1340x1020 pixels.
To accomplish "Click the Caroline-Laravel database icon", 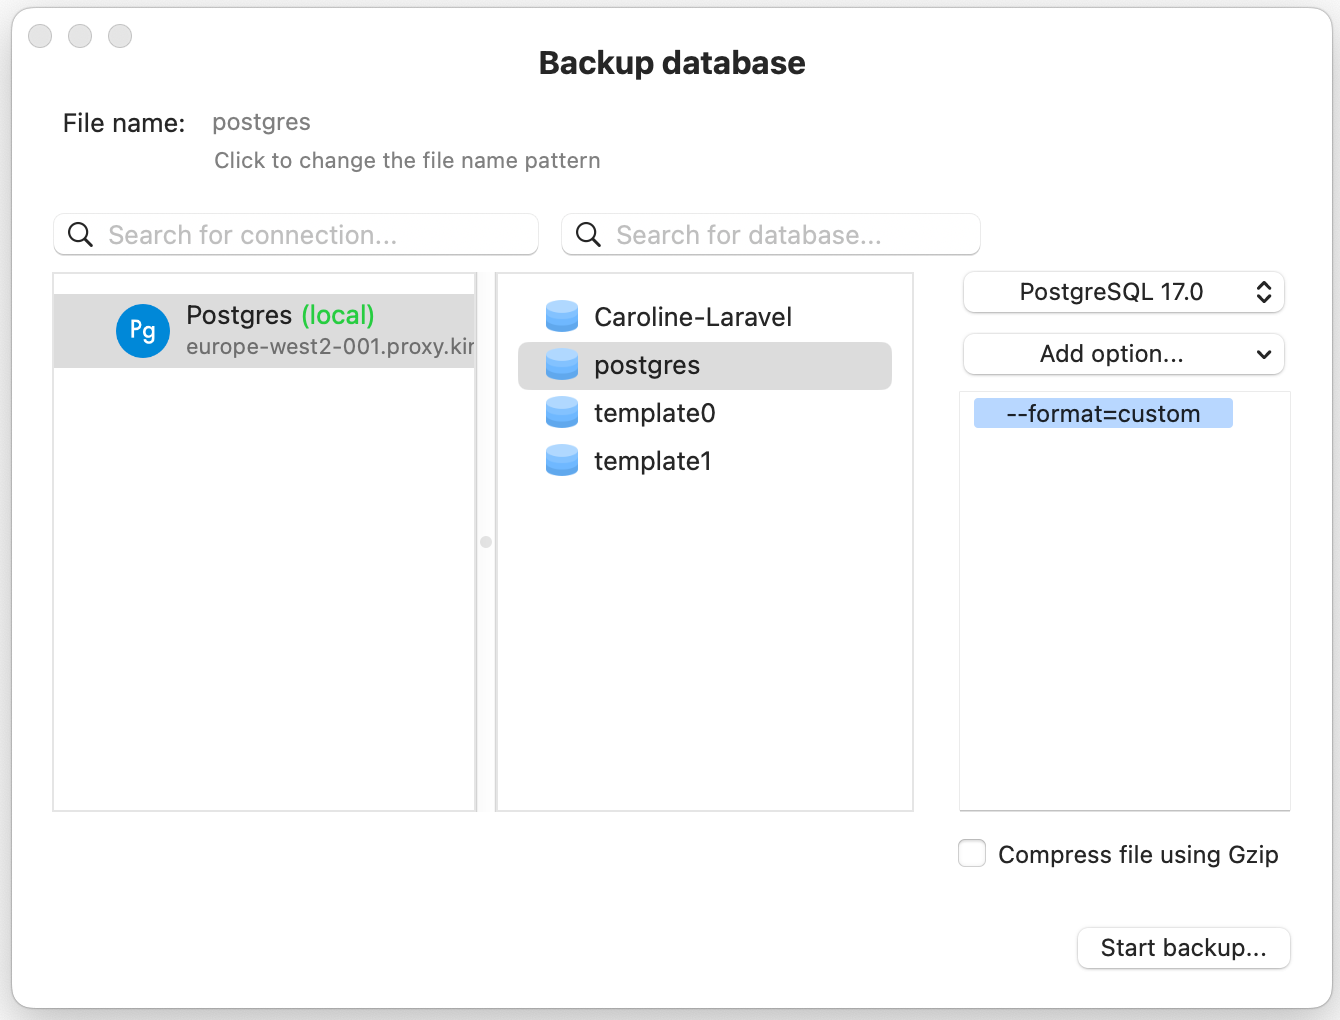I will [x=562, y=316].
